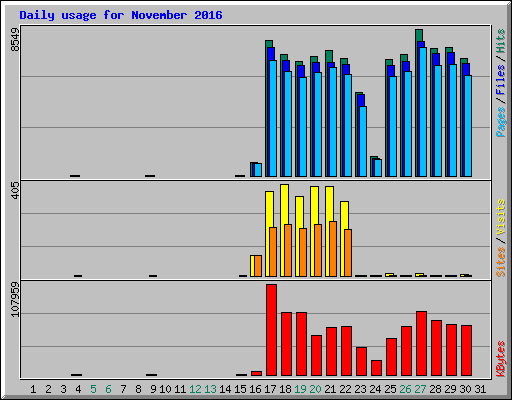512x400 pixels.
Task: Select the orange Sites bar for day 17
Action: (x=273, y=252)
